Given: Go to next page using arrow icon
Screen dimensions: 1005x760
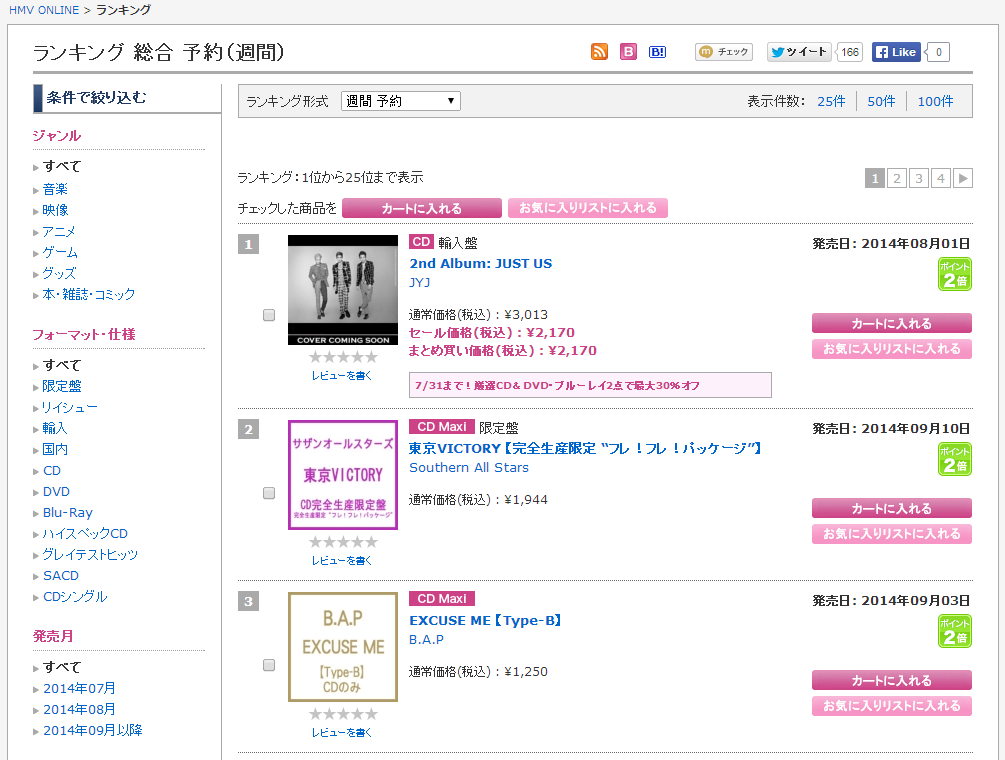Looking at the screenshot, I should coord(963,178).
